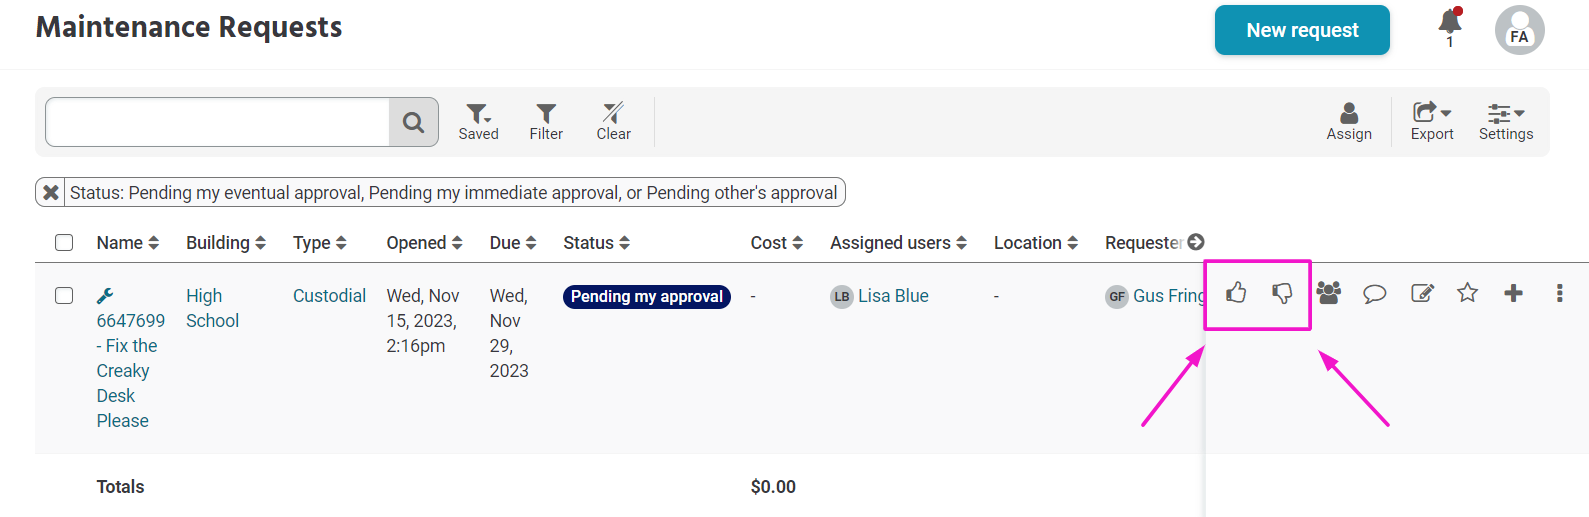The height and width of the screenshot is (517, 1589).
Task: Reject request with thumbs down icon
Action: pos(1282,293)
